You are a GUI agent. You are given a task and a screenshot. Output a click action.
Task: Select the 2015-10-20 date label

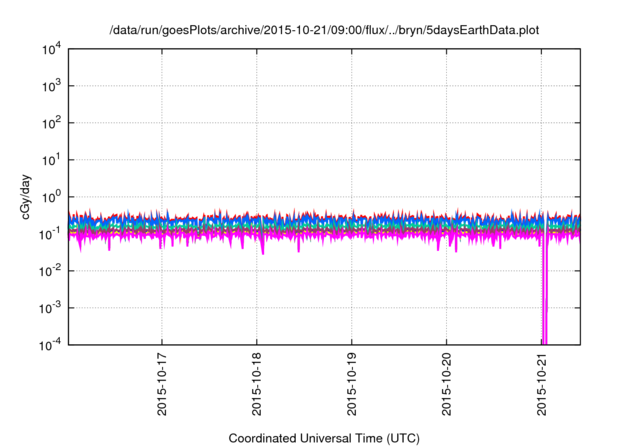(447, 384)
